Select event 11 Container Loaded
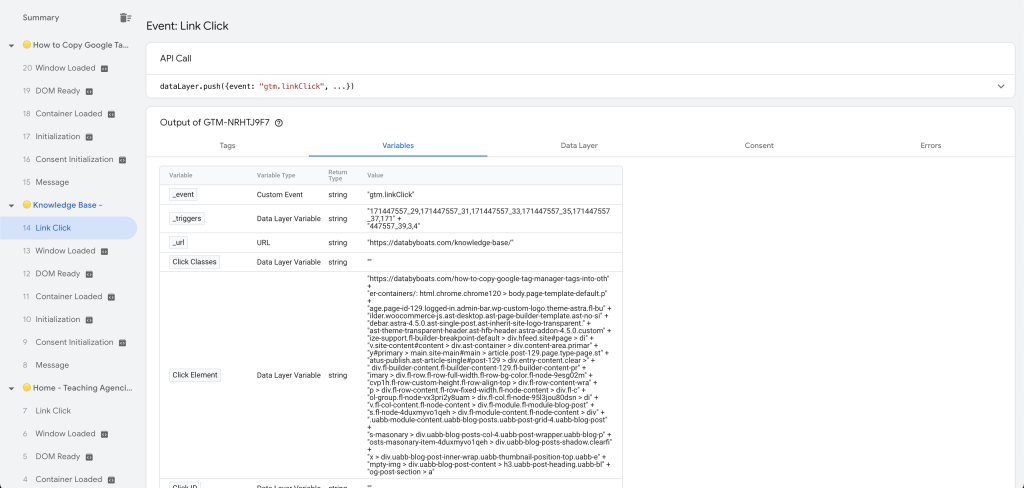 click(69, 297)
